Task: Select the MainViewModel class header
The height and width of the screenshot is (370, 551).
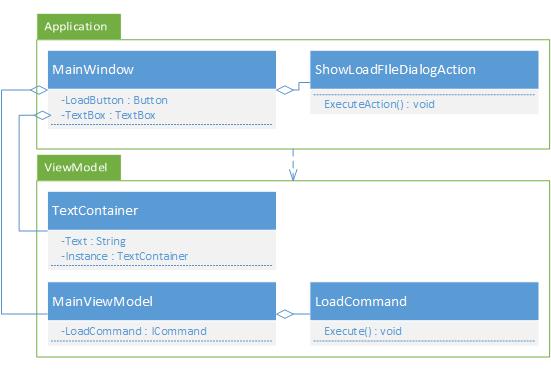Action: point(162,301)
